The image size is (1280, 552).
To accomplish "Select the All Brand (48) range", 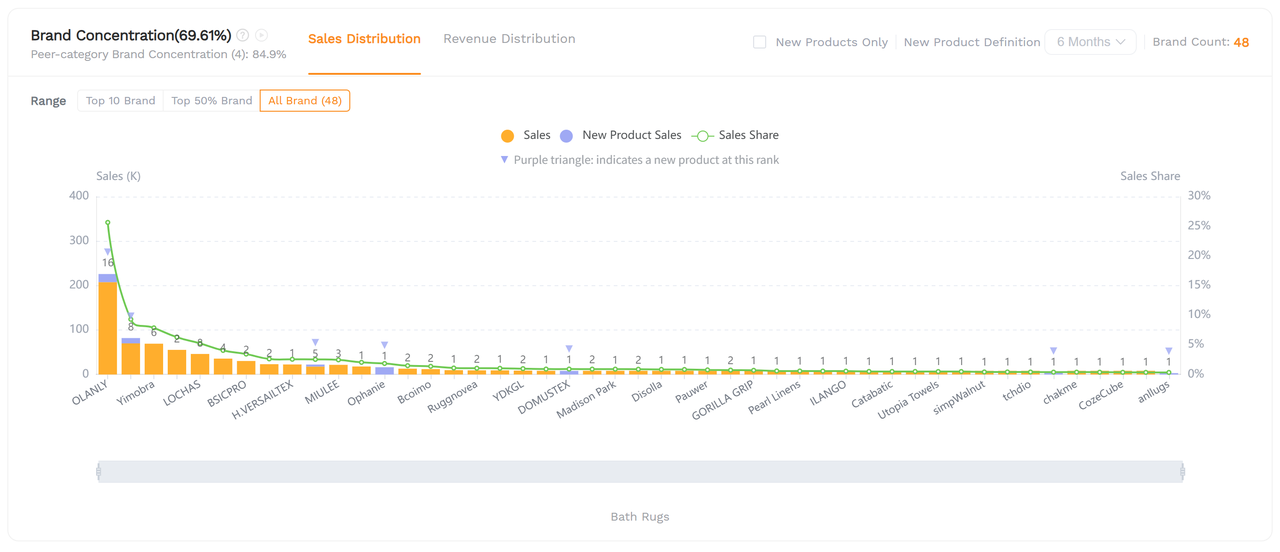I will (305, 101).
